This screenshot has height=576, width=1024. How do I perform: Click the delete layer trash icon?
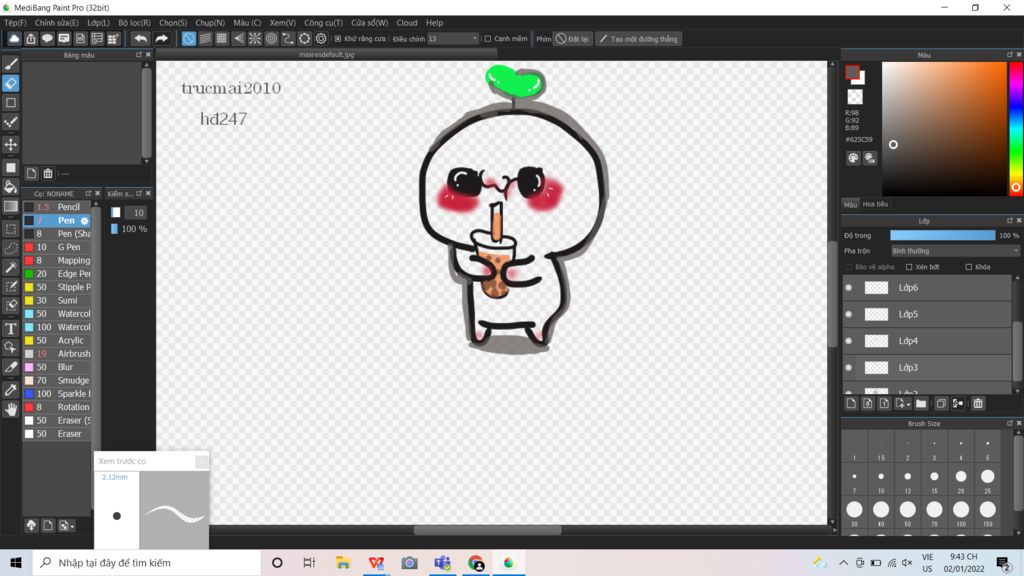click(x=978, y=404)
